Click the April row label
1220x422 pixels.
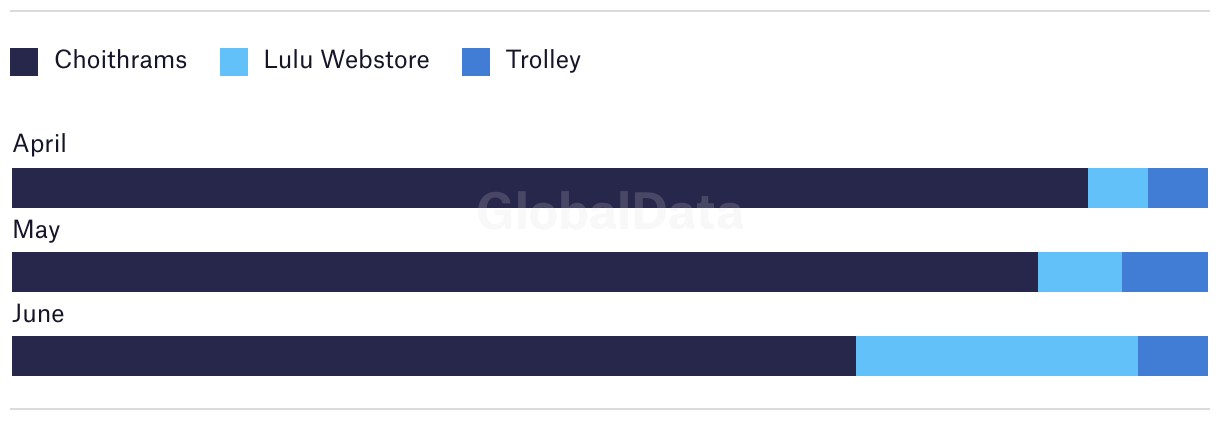pos(40,145)
